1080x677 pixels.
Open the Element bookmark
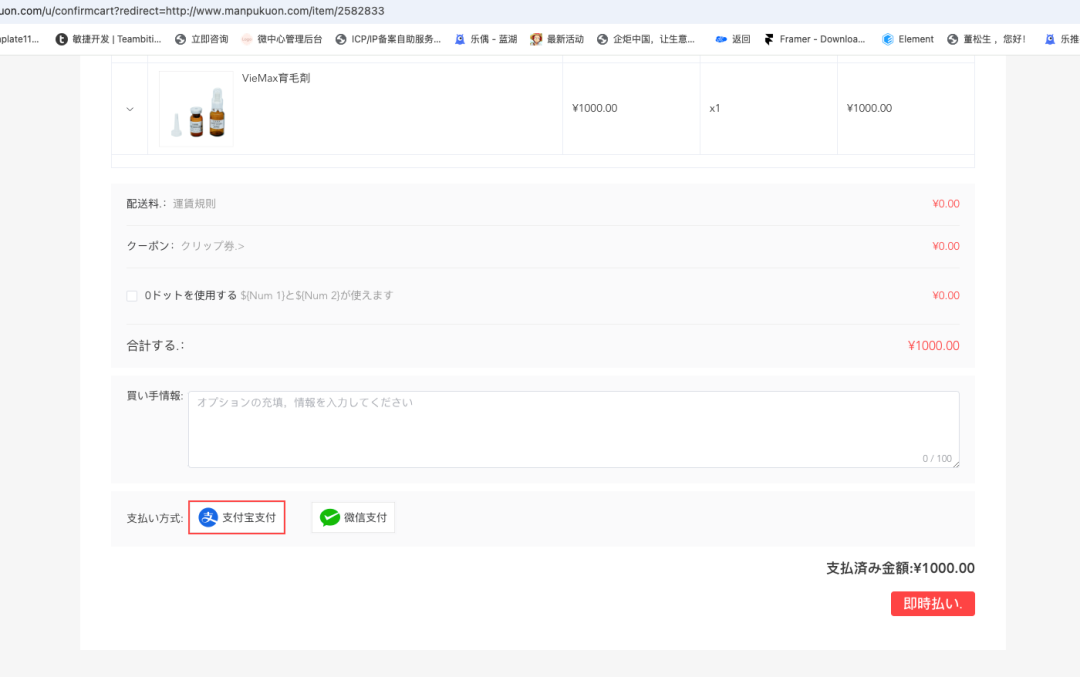pos(908,39)
